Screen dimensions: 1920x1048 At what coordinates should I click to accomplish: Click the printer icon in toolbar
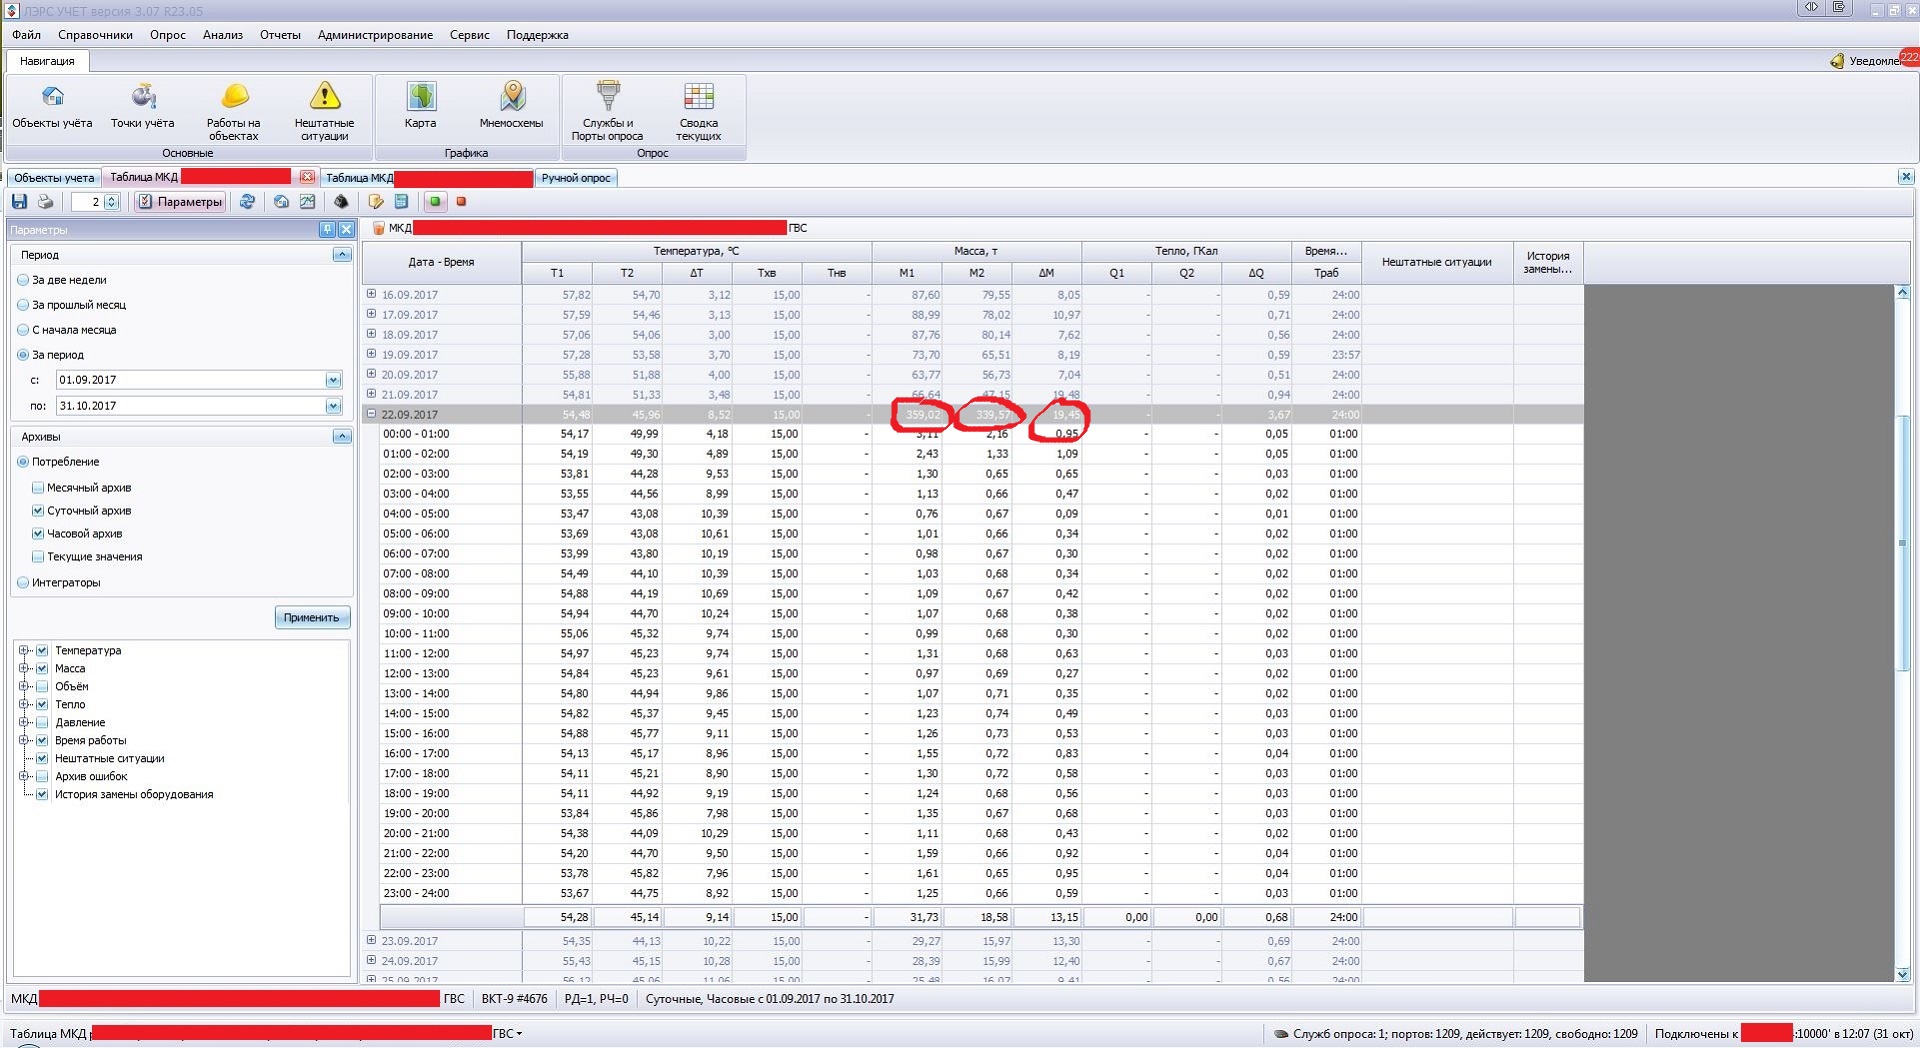coord(45,202)
